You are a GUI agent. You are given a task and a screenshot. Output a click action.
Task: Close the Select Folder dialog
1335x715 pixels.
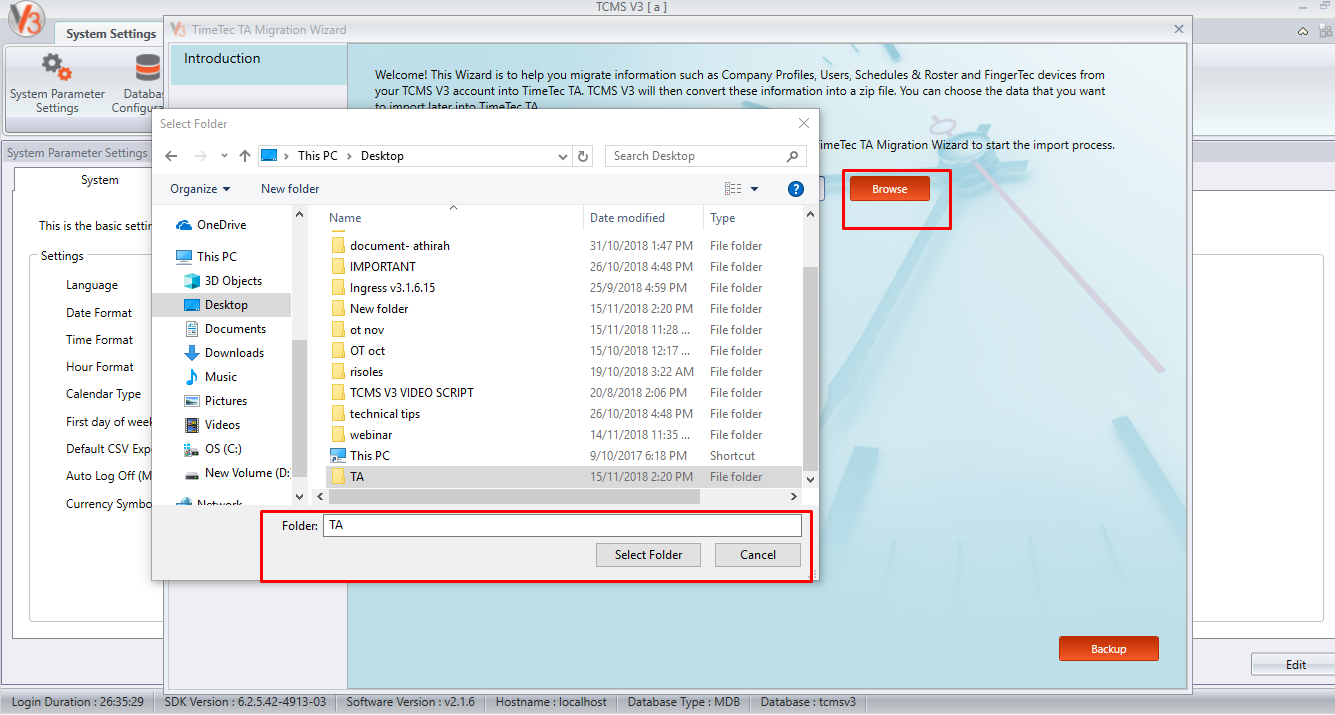pyautogui.click(x=803, y=124)
